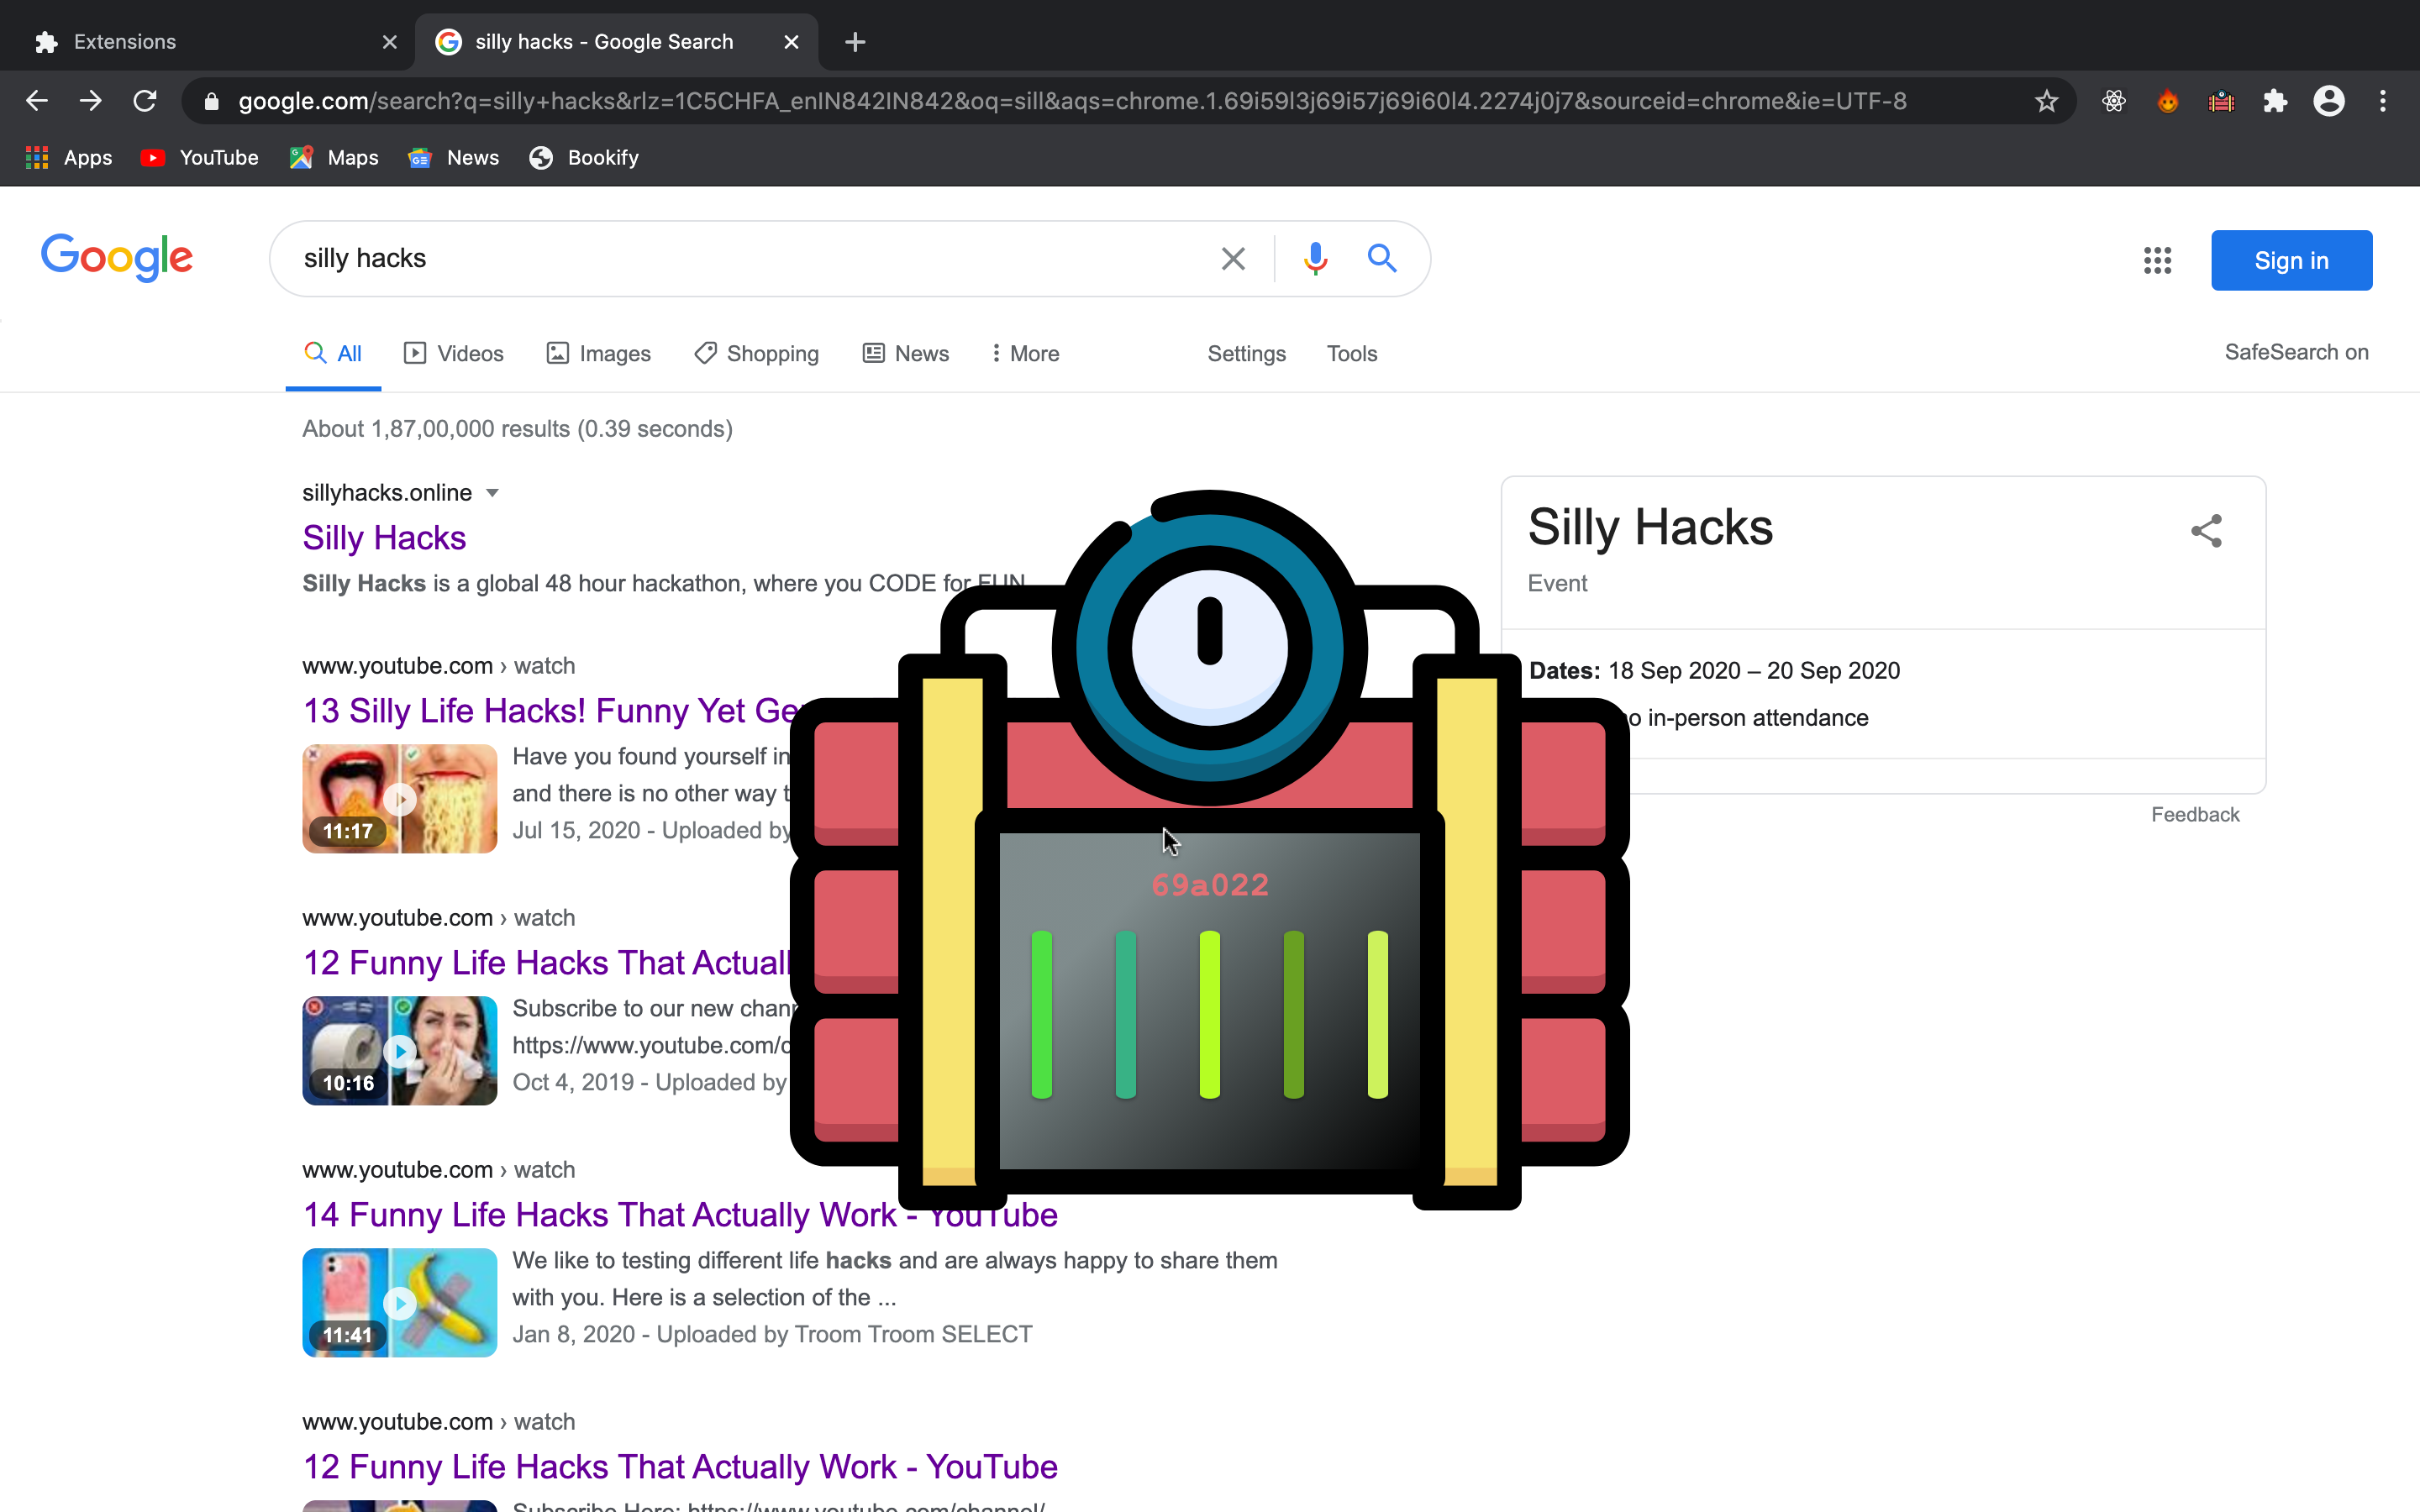The width and height of the screenshot is (2420, 1512).
Task: Click the bright yellow-green center bar on bomb
Action: pyautogui.click(x=1209, y=1014)
